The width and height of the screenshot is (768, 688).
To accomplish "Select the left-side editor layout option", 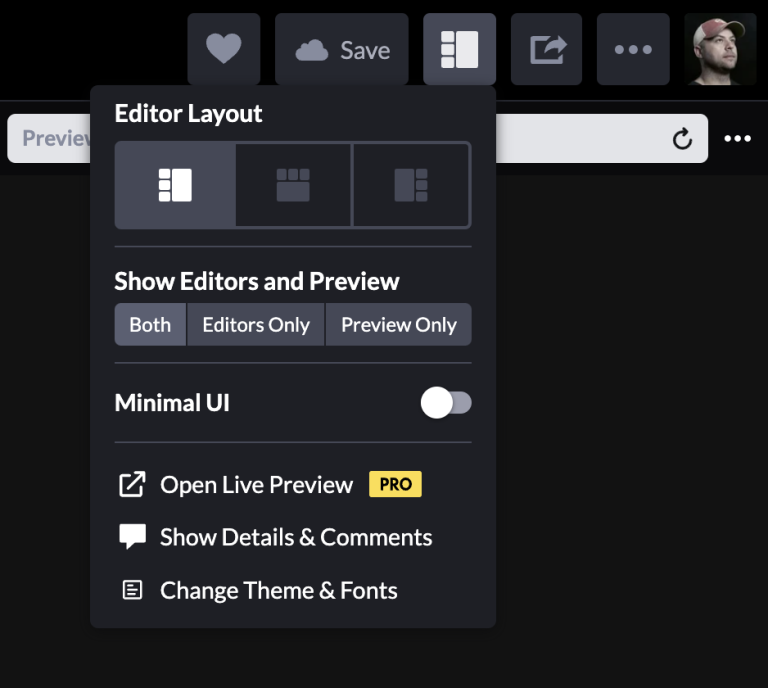I will (175, 185).
